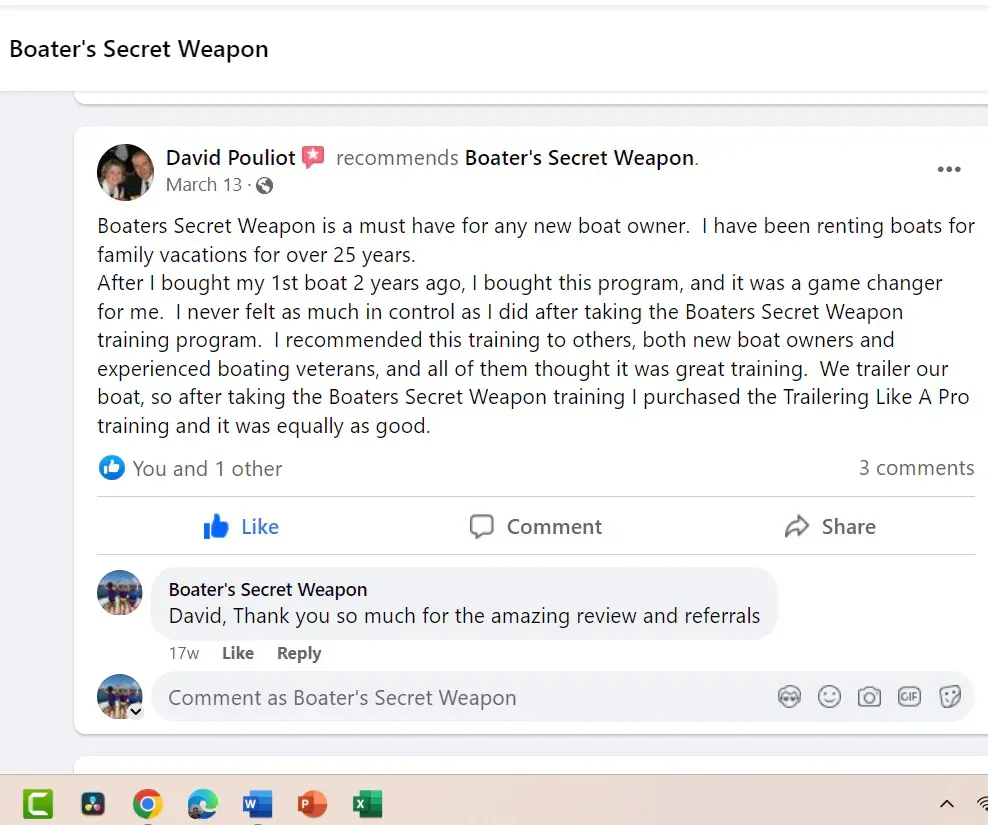
Task: Reply to Boater's Secret Weapon comment
Action: click(299, 653)
